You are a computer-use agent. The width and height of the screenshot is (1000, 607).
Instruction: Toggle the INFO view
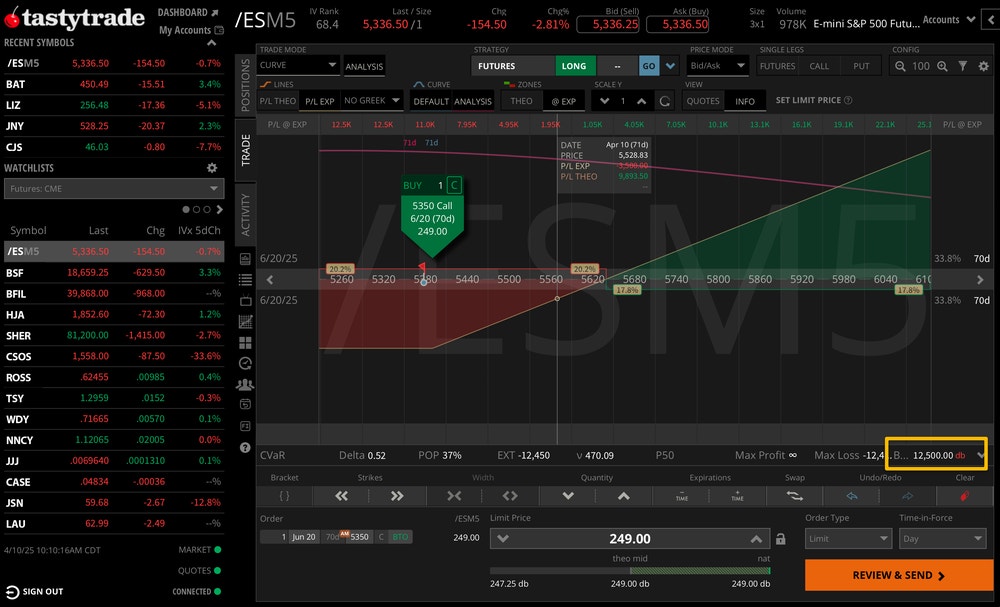[744, 101]
